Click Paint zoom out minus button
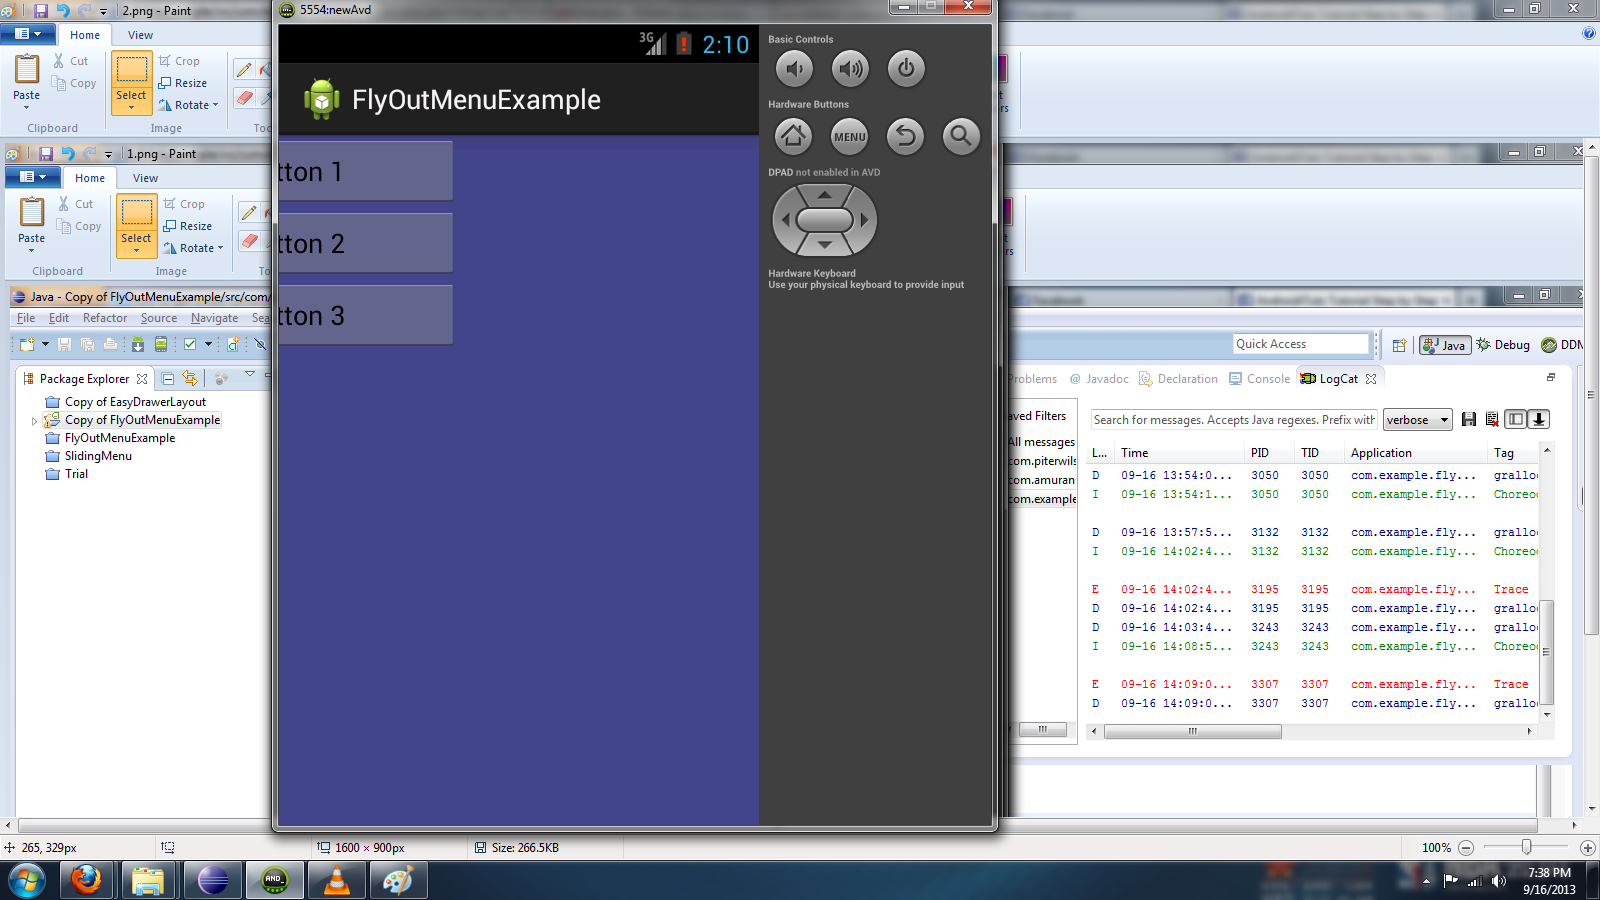This screenshot has height=900, width=1600. 1466,847
